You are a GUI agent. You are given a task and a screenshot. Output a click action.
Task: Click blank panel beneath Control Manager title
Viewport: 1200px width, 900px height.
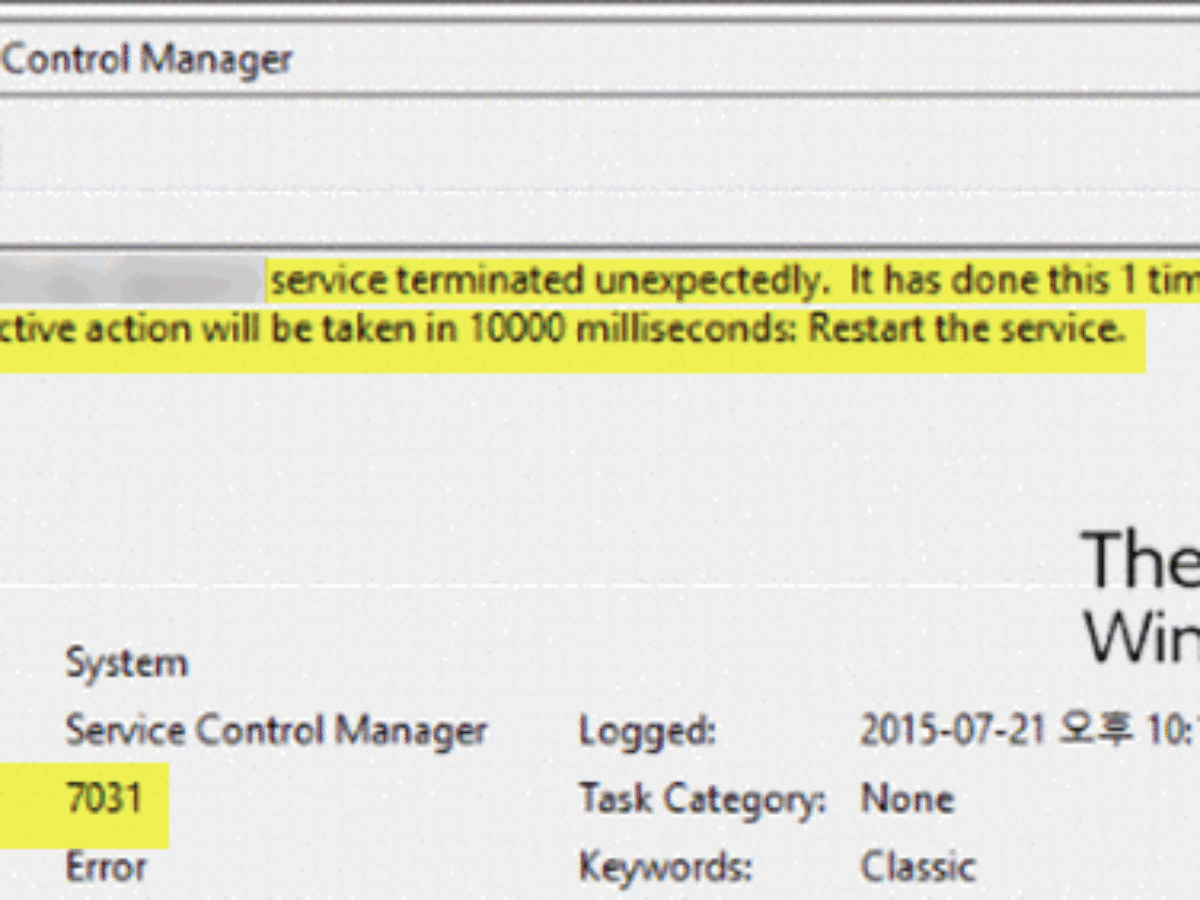coord(600,168)
